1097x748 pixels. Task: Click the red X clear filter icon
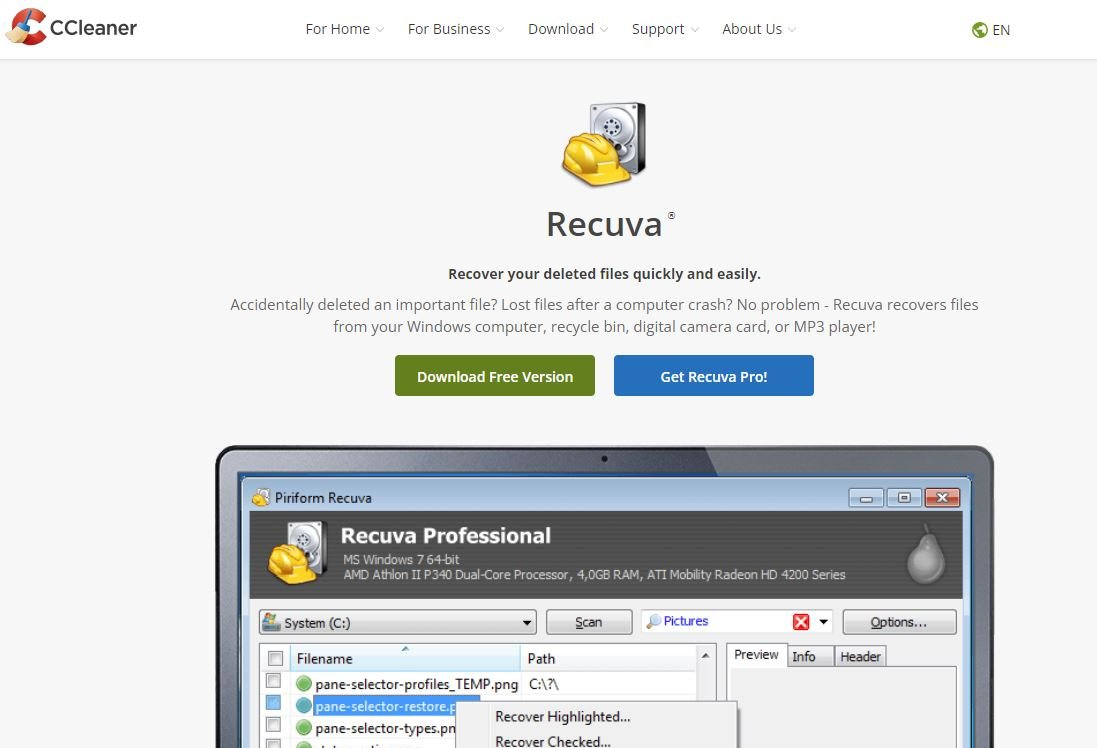click(x=801, y=621)
